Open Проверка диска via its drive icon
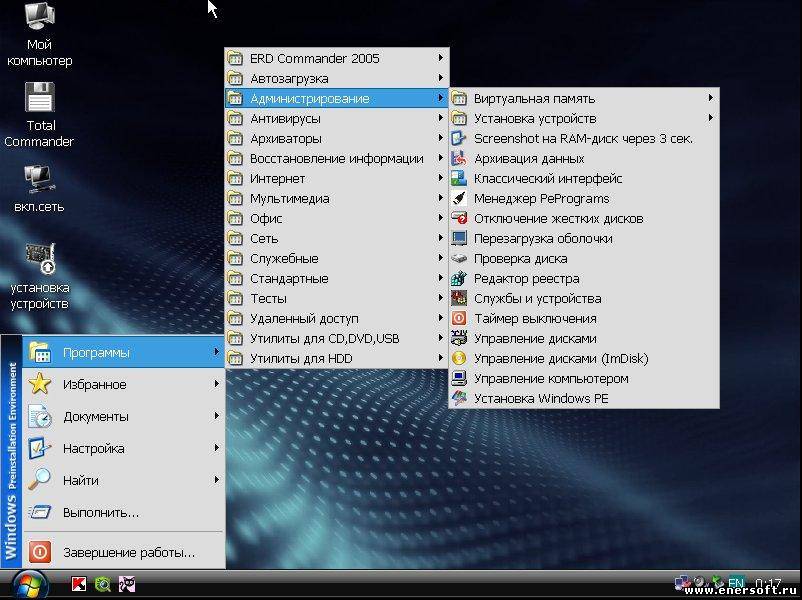 coord(459,258)
